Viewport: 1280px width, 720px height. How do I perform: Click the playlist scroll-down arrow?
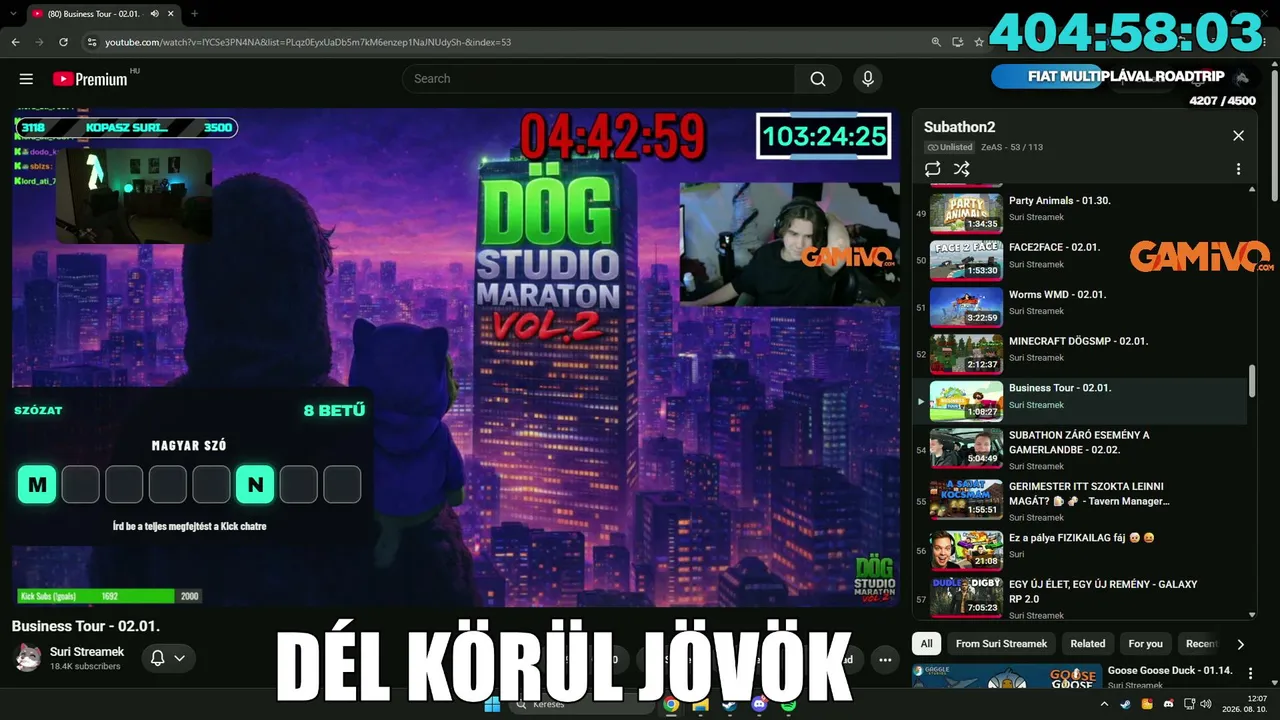coord(1252,615)
